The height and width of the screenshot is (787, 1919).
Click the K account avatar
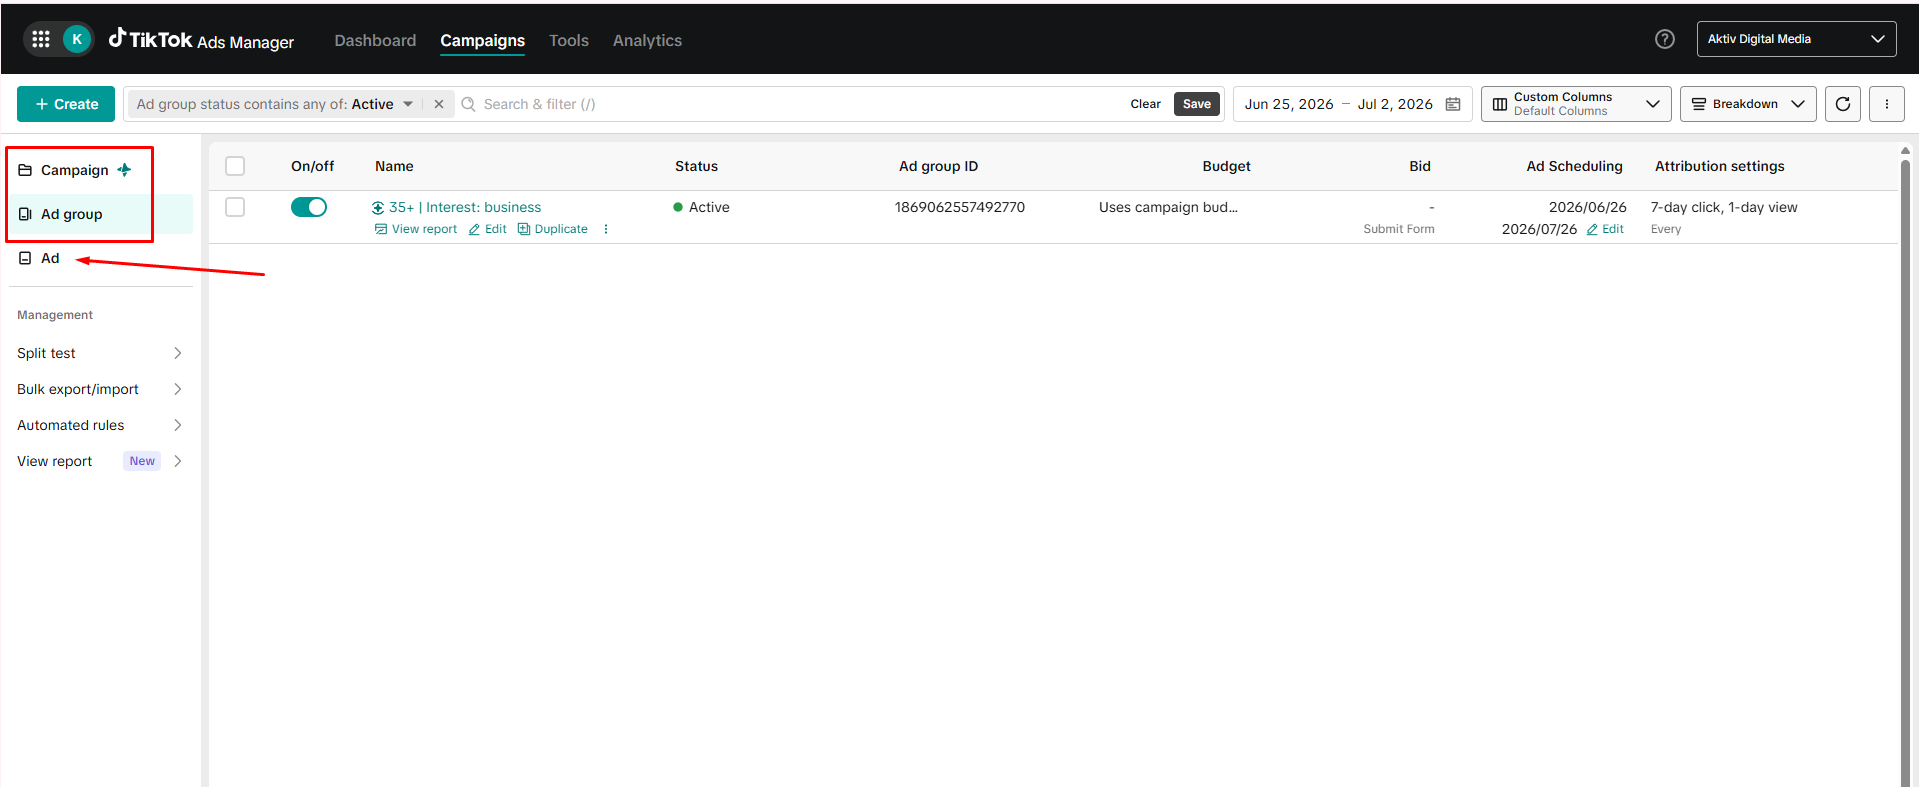(x=77, y=39)
